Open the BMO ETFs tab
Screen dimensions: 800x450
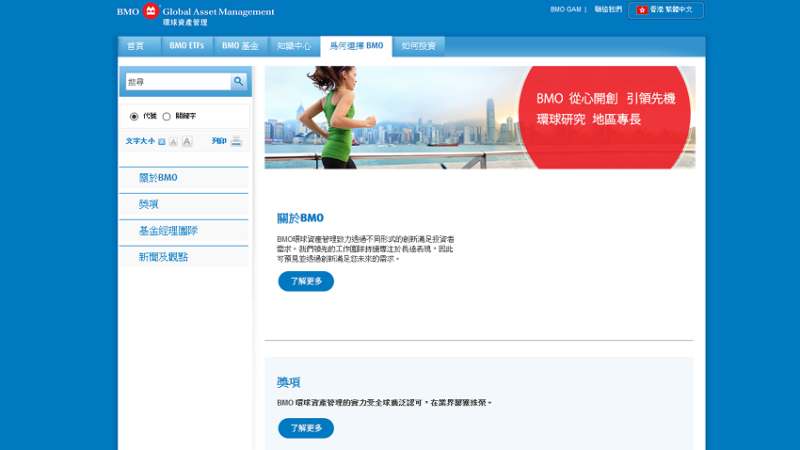pos(187,46)
